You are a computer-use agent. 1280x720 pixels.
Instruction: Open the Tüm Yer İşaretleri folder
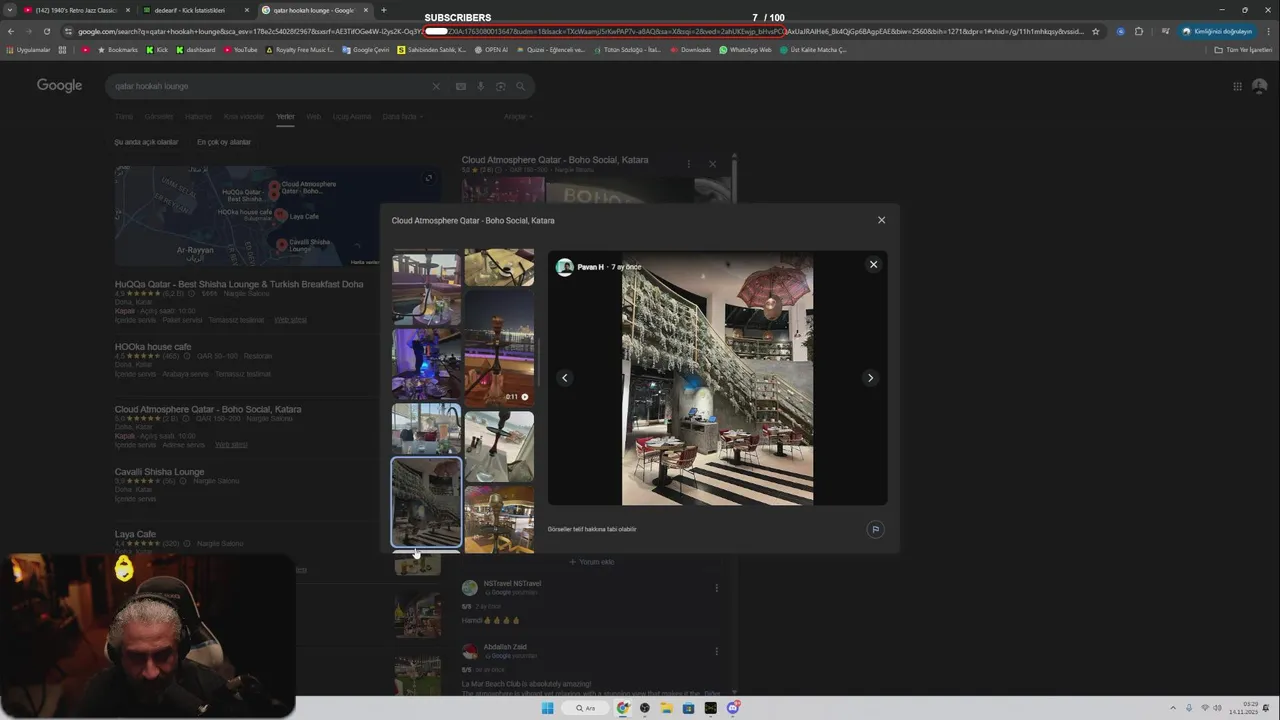pyautogui.click(x=1243, y=50)
